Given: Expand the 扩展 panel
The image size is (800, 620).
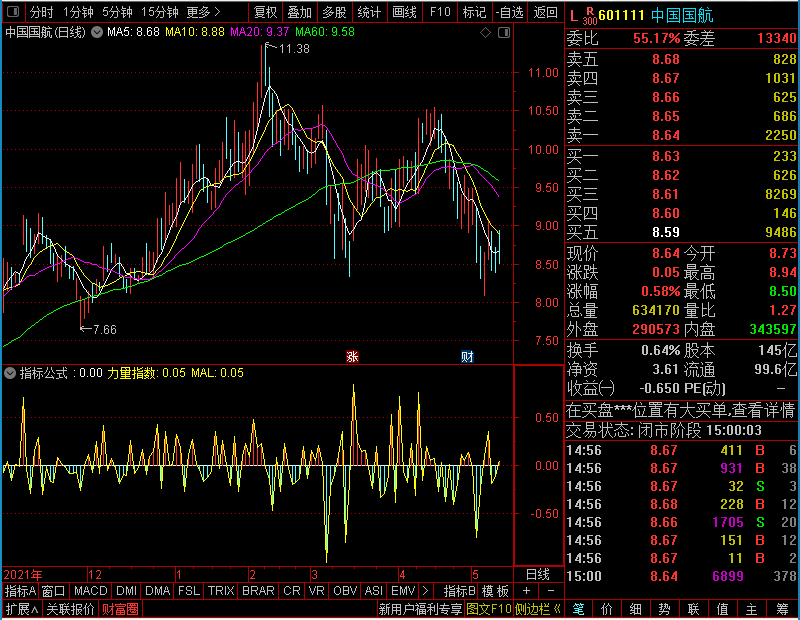Looking at the screenshot, I should point(22,609).
